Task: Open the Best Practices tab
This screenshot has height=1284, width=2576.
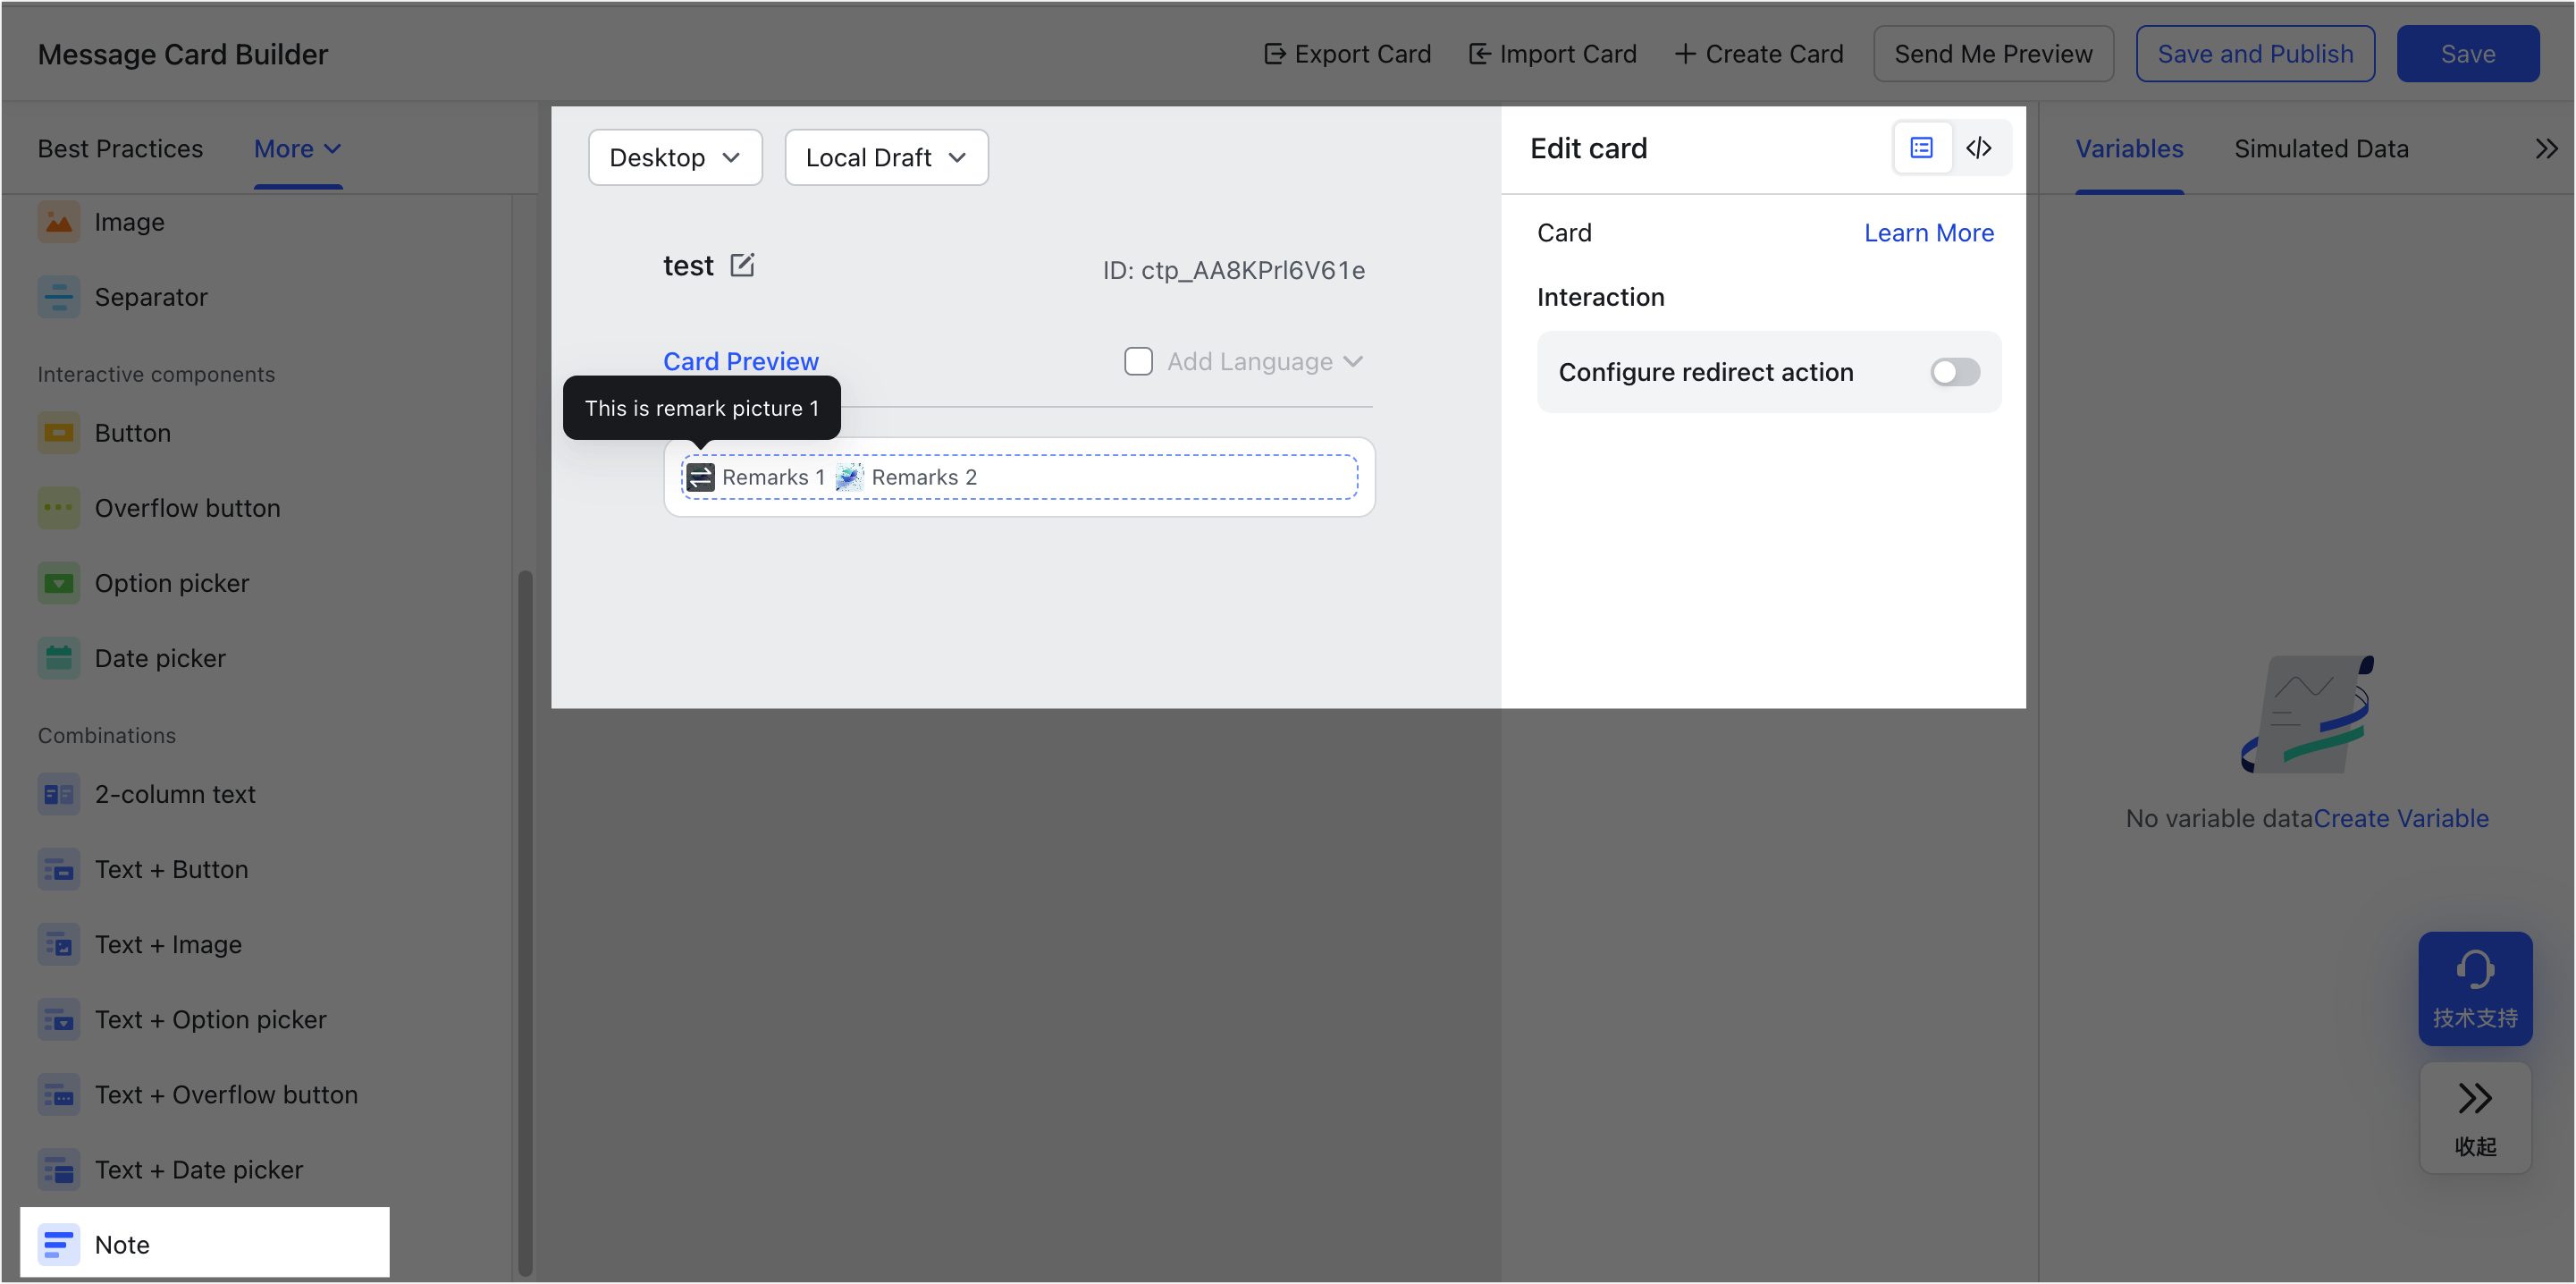Action: [120, 149]
